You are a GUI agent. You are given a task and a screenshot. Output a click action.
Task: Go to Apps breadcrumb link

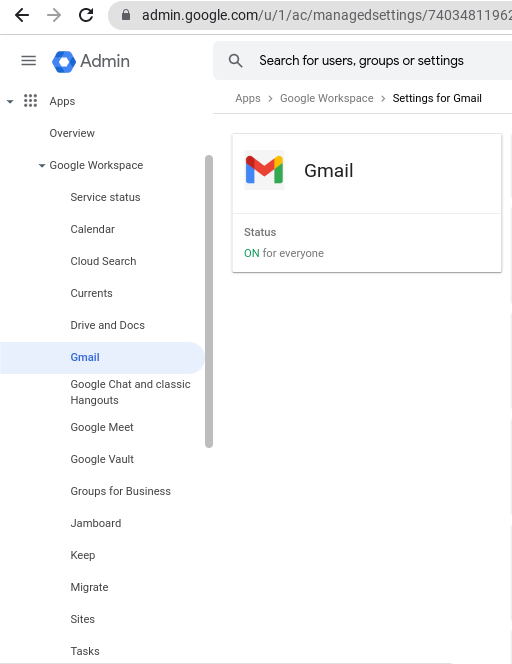pyautogui.click(x=248, y=98)
